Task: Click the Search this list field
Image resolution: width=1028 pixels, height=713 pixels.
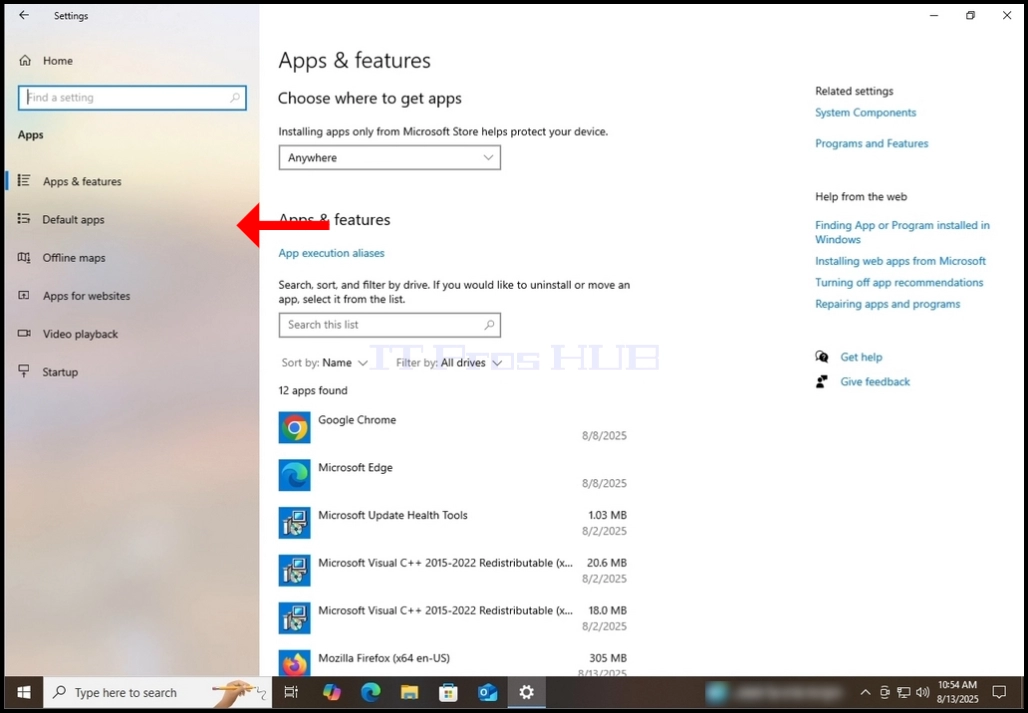Action: (x=389, y=325)
